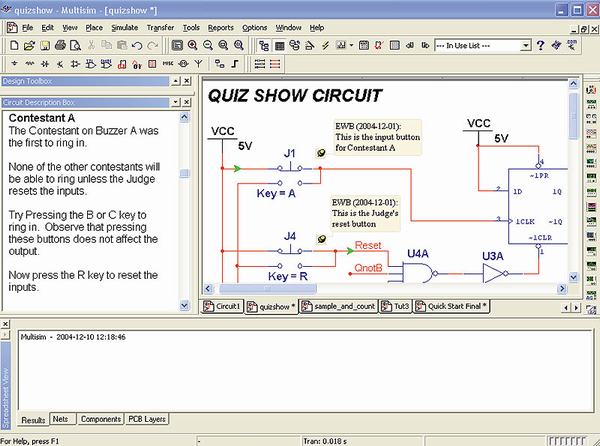600x446 pixels.
Task: Toggle the J4 reset switch for Key R
Action: [x=289, y=251]
